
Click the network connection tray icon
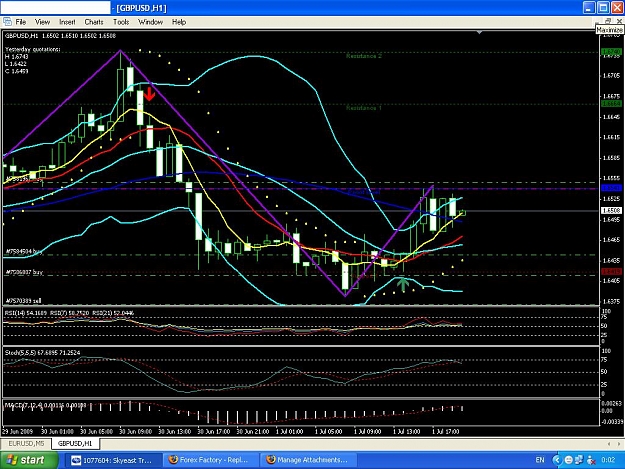[579, 460]
